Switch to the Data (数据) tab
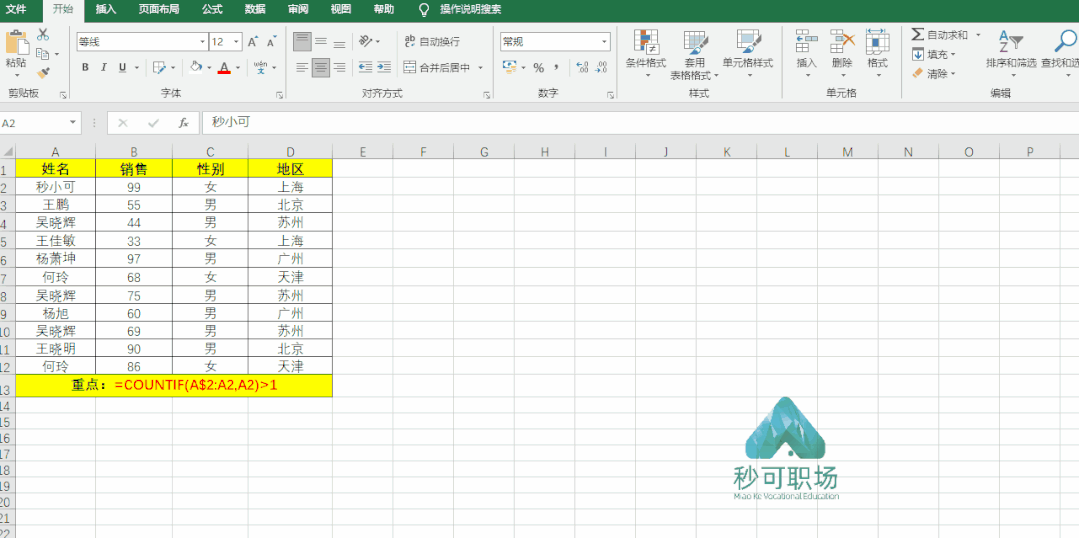 [x=255, y=10]
